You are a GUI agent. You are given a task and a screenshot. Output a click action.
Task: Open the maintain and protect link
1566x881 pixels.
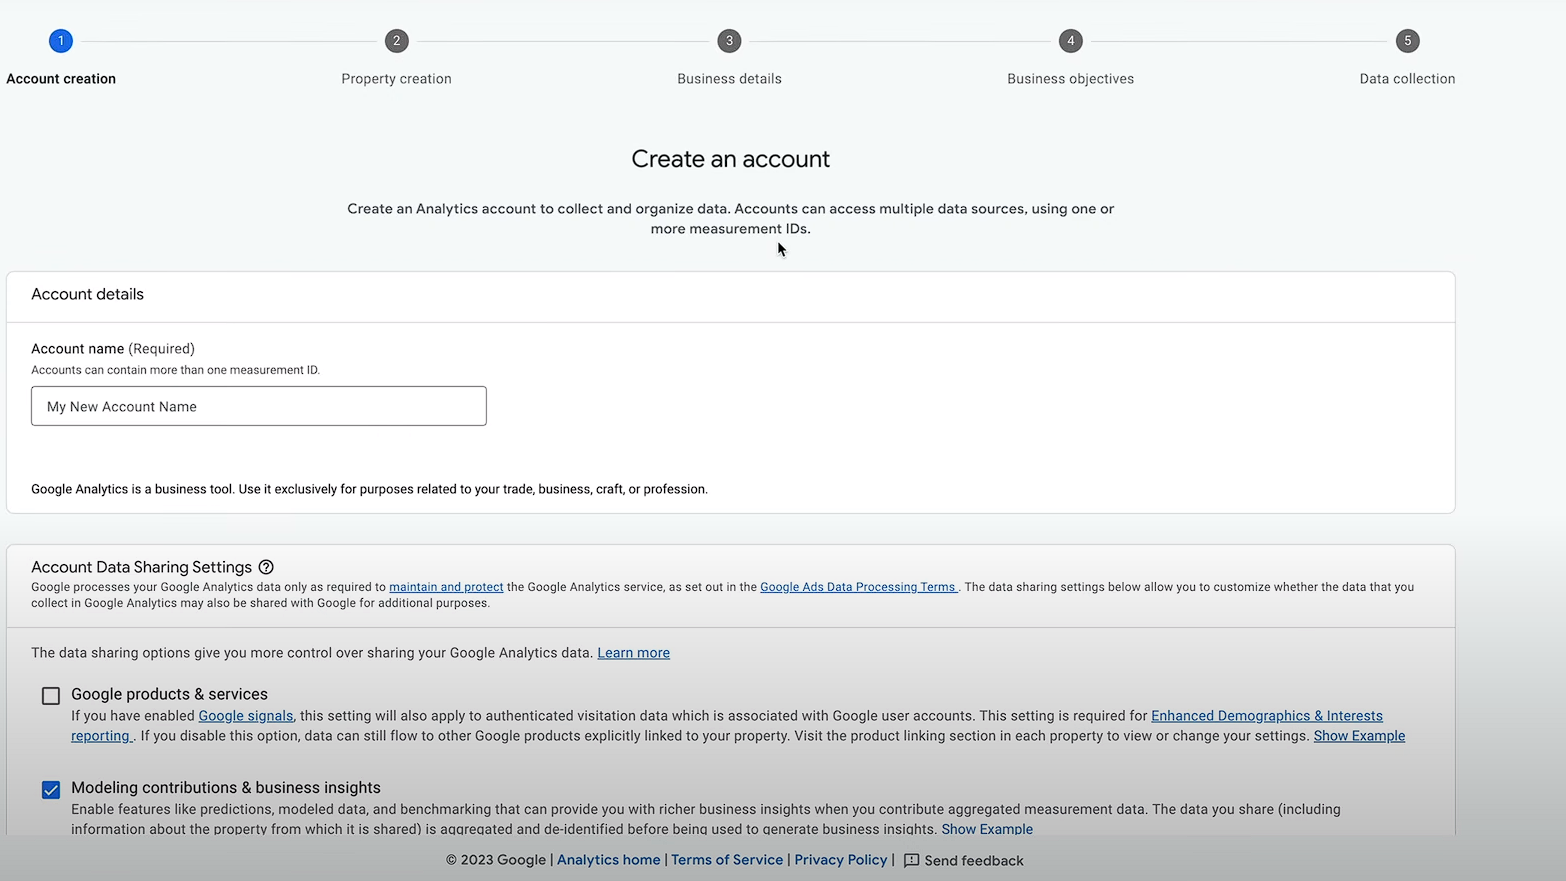(446, 587)
